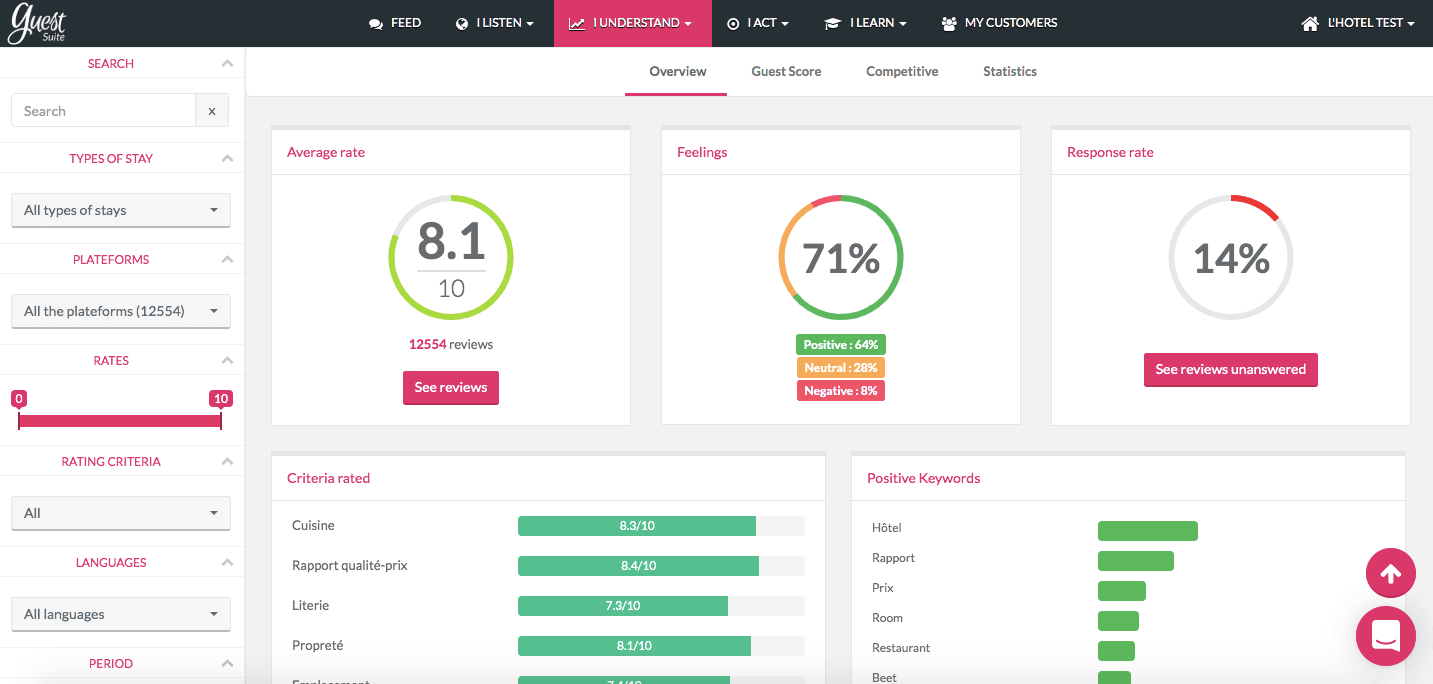Open the Feed chat bubble icon
The height and width of the screenshot is (684, 1433).
tap(376, 23)
